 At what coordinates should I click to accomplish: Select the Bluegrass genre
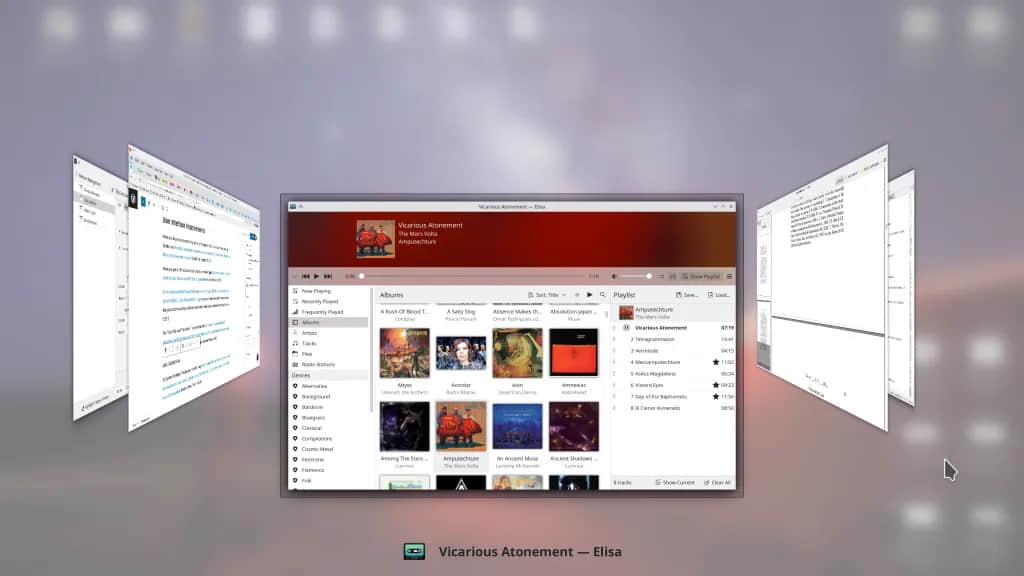pos(330,417)
